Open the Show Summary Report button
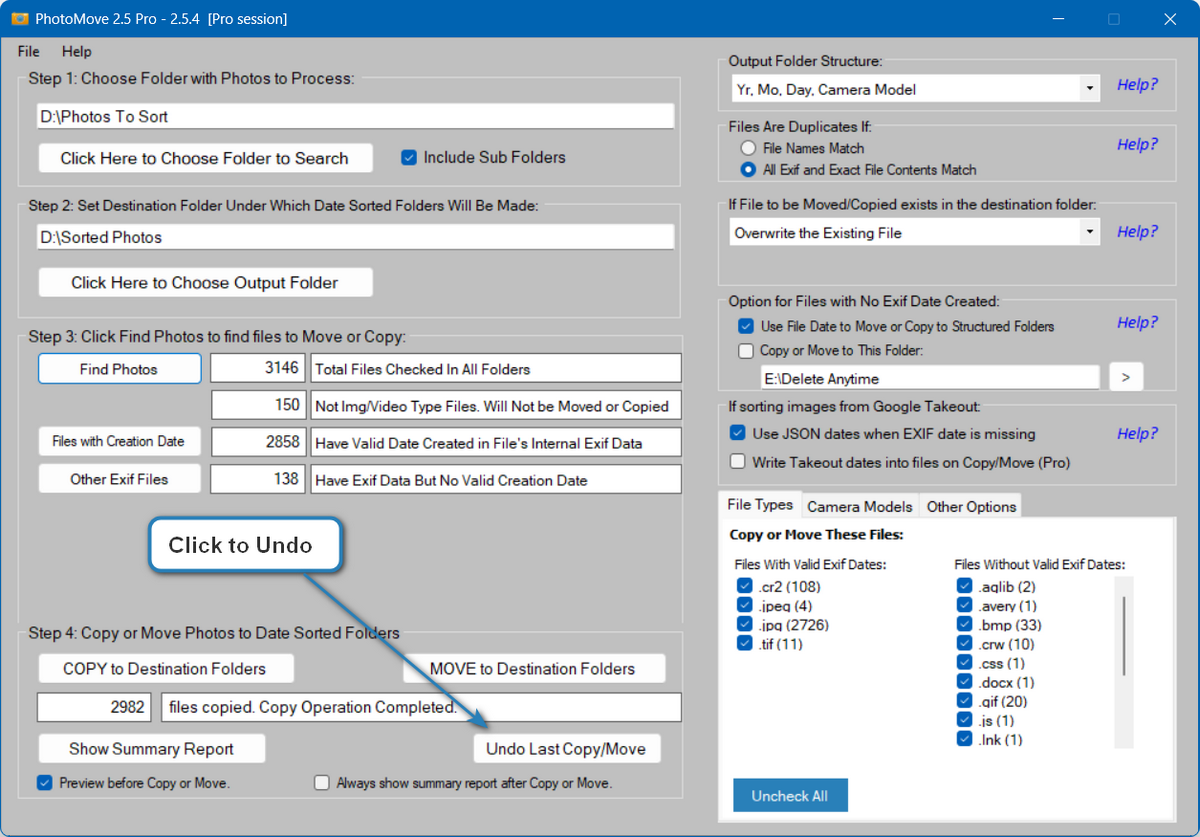This screenshot has height=837, width=1200. click(x=152, y=749)
